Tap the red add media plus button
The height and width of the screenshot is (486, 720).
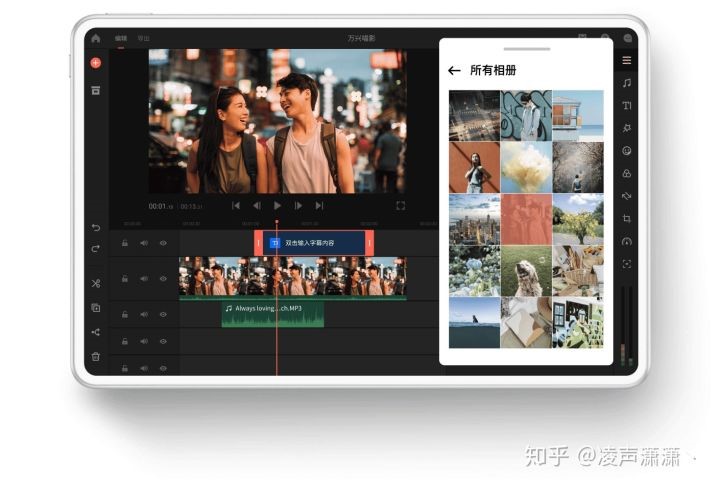coord(96,63)
